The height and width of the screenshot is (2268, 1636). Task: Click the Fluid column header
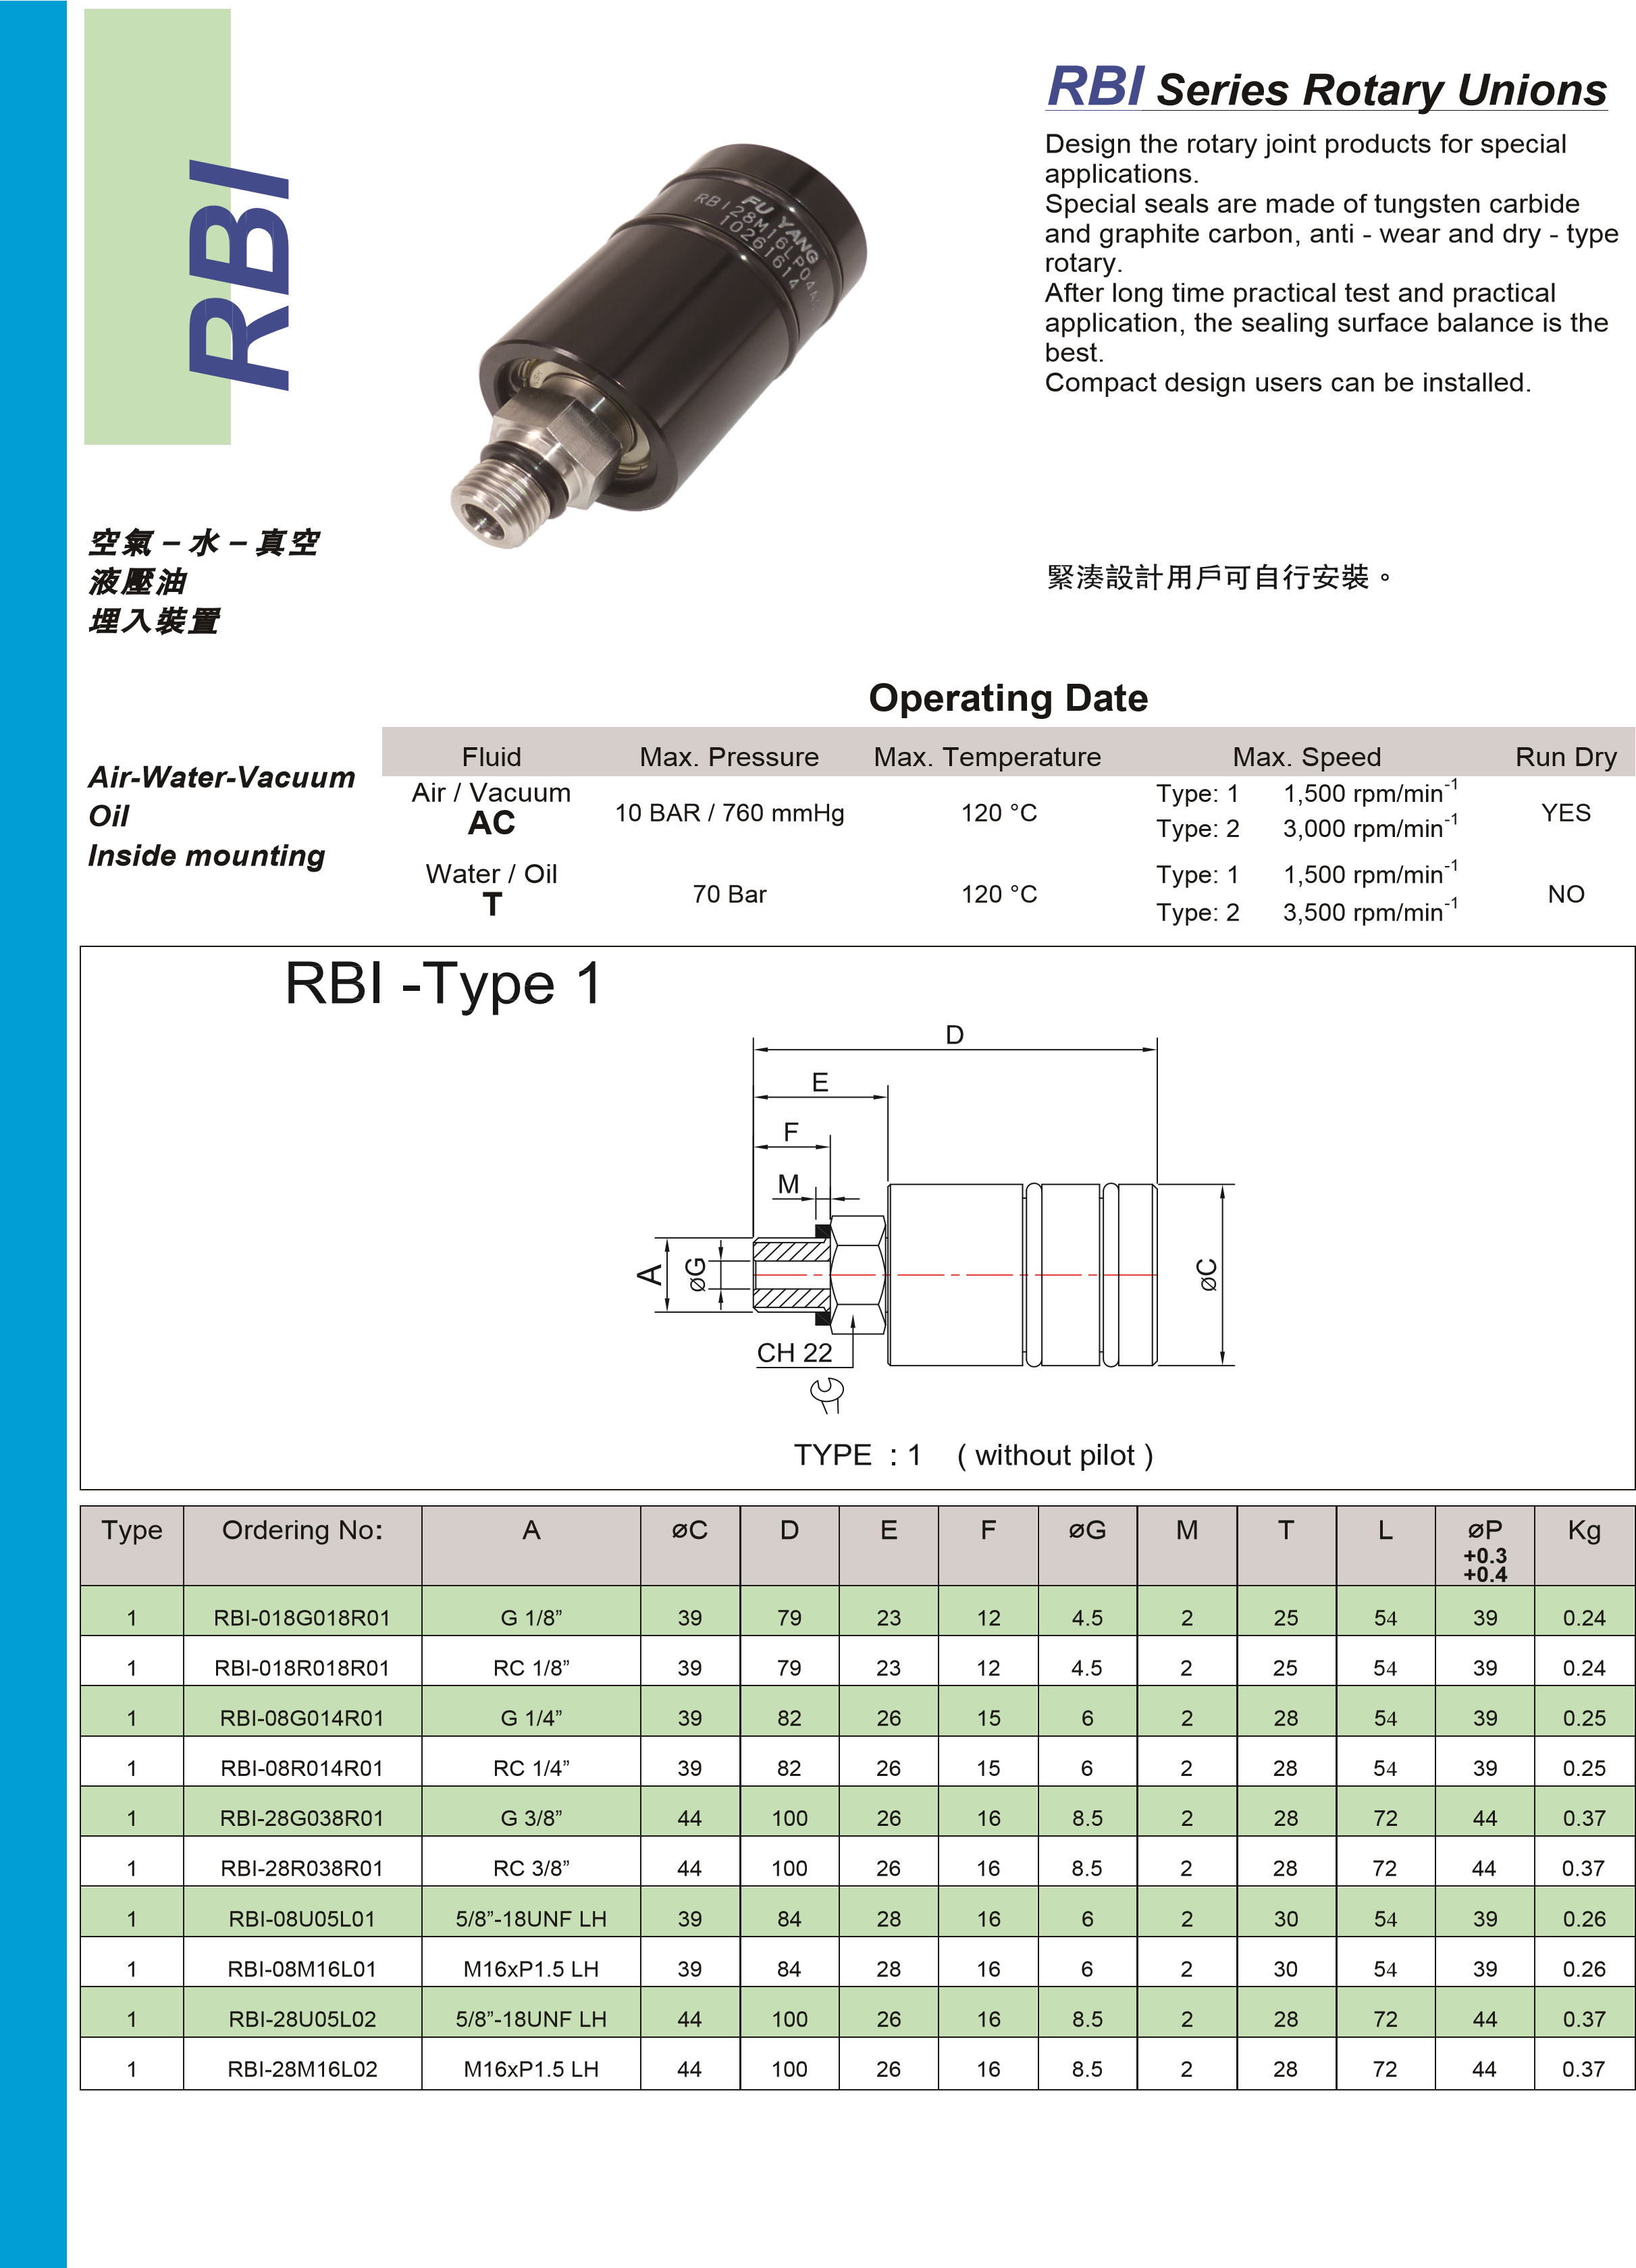491,757
